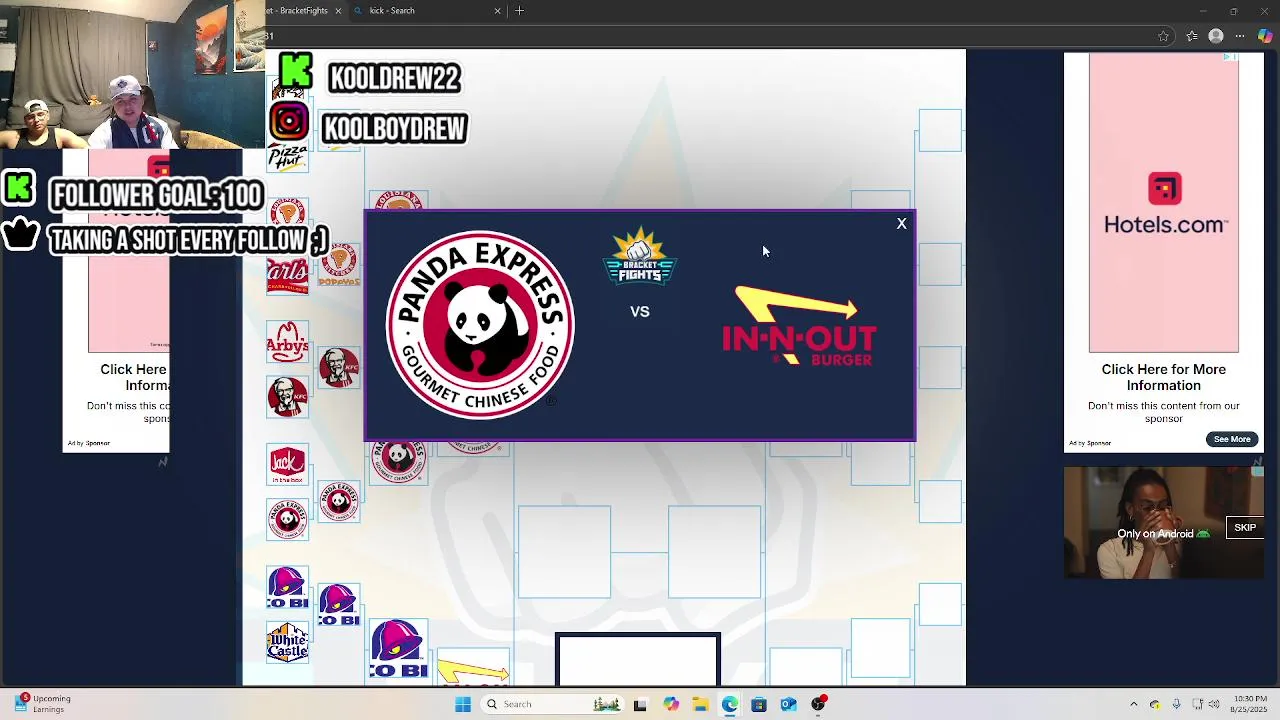Screen dimensions: 1280x720
Task: Click the taskbar Search box
Action: (x=552, y=704)
